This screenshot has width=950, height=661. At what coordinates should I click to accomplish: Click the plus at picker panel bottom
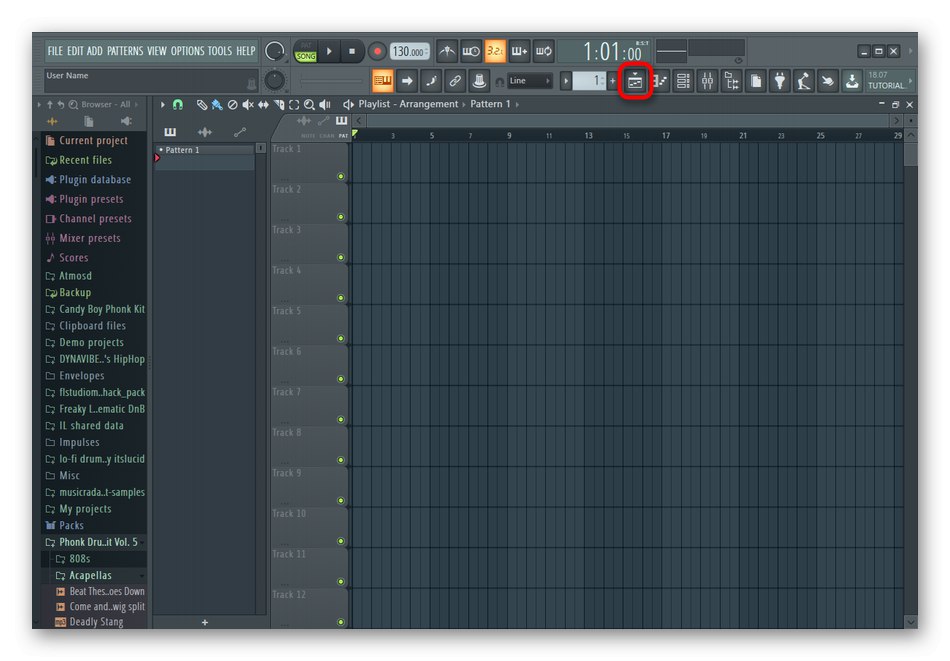205,622
